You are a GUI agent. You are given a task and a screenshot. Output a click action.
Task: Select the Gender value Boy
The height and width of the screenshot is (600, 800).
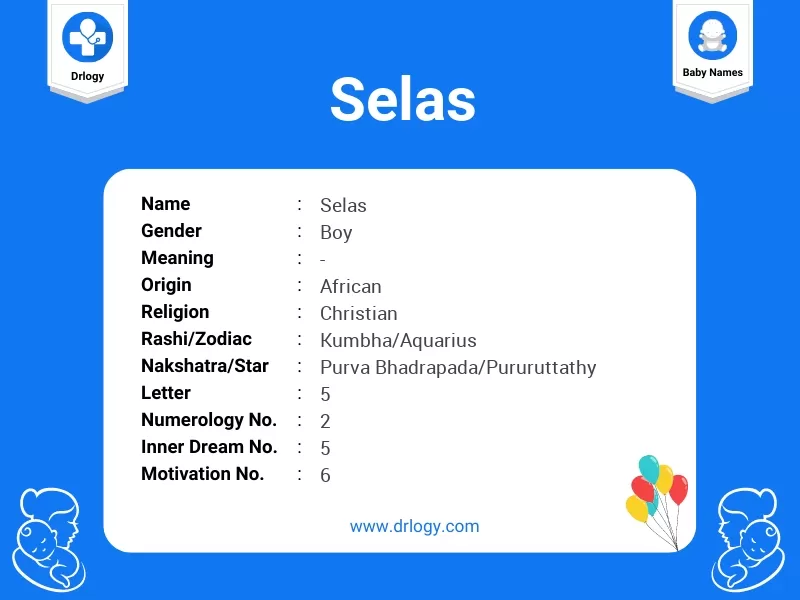click(336, 232)
